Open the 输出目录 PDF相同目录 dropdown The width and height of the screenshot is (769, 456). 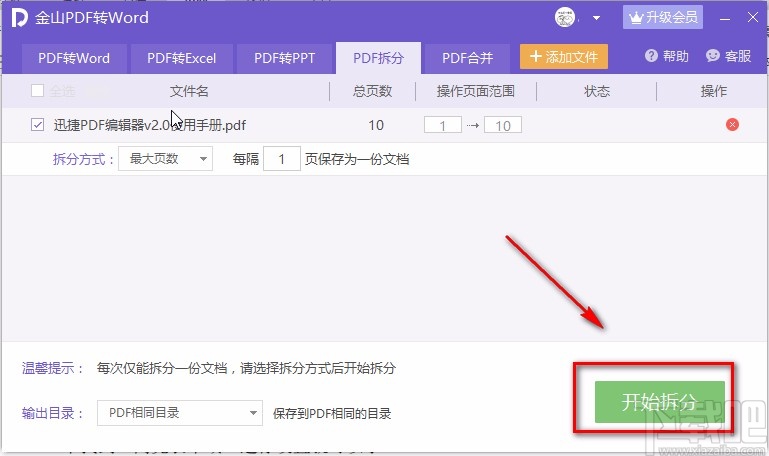[x=179, y=413]
